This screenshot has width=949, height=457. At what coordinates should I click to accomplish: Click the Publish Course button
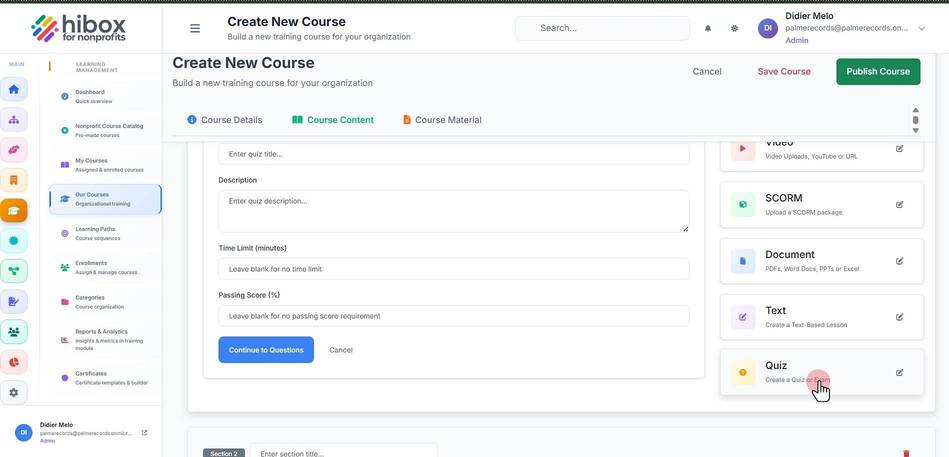[878, 71]
